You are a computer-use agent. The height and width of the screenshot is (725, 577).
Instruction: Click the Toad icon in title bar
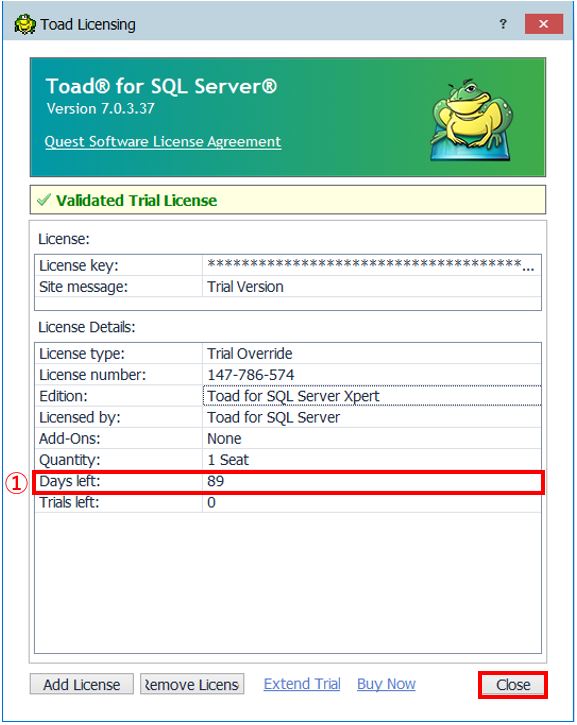(x=25, y=25)
